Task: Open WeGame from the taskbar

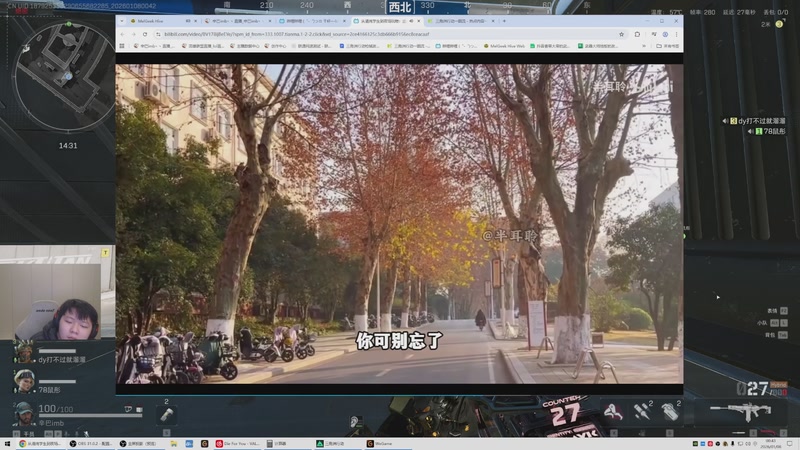Action: (388, 444)
